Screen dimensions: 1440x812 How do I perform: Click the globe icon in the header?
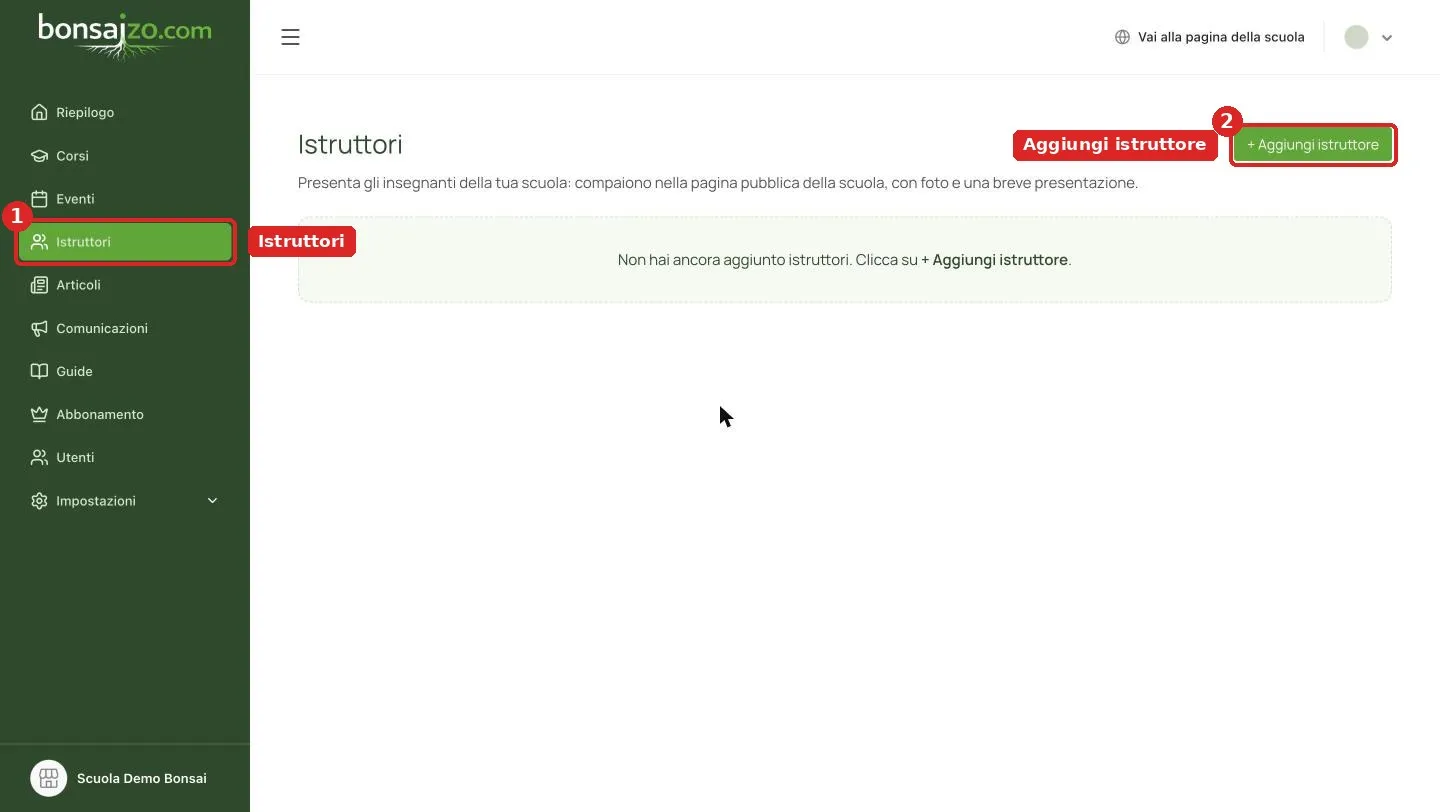[x=1122, y=37]
